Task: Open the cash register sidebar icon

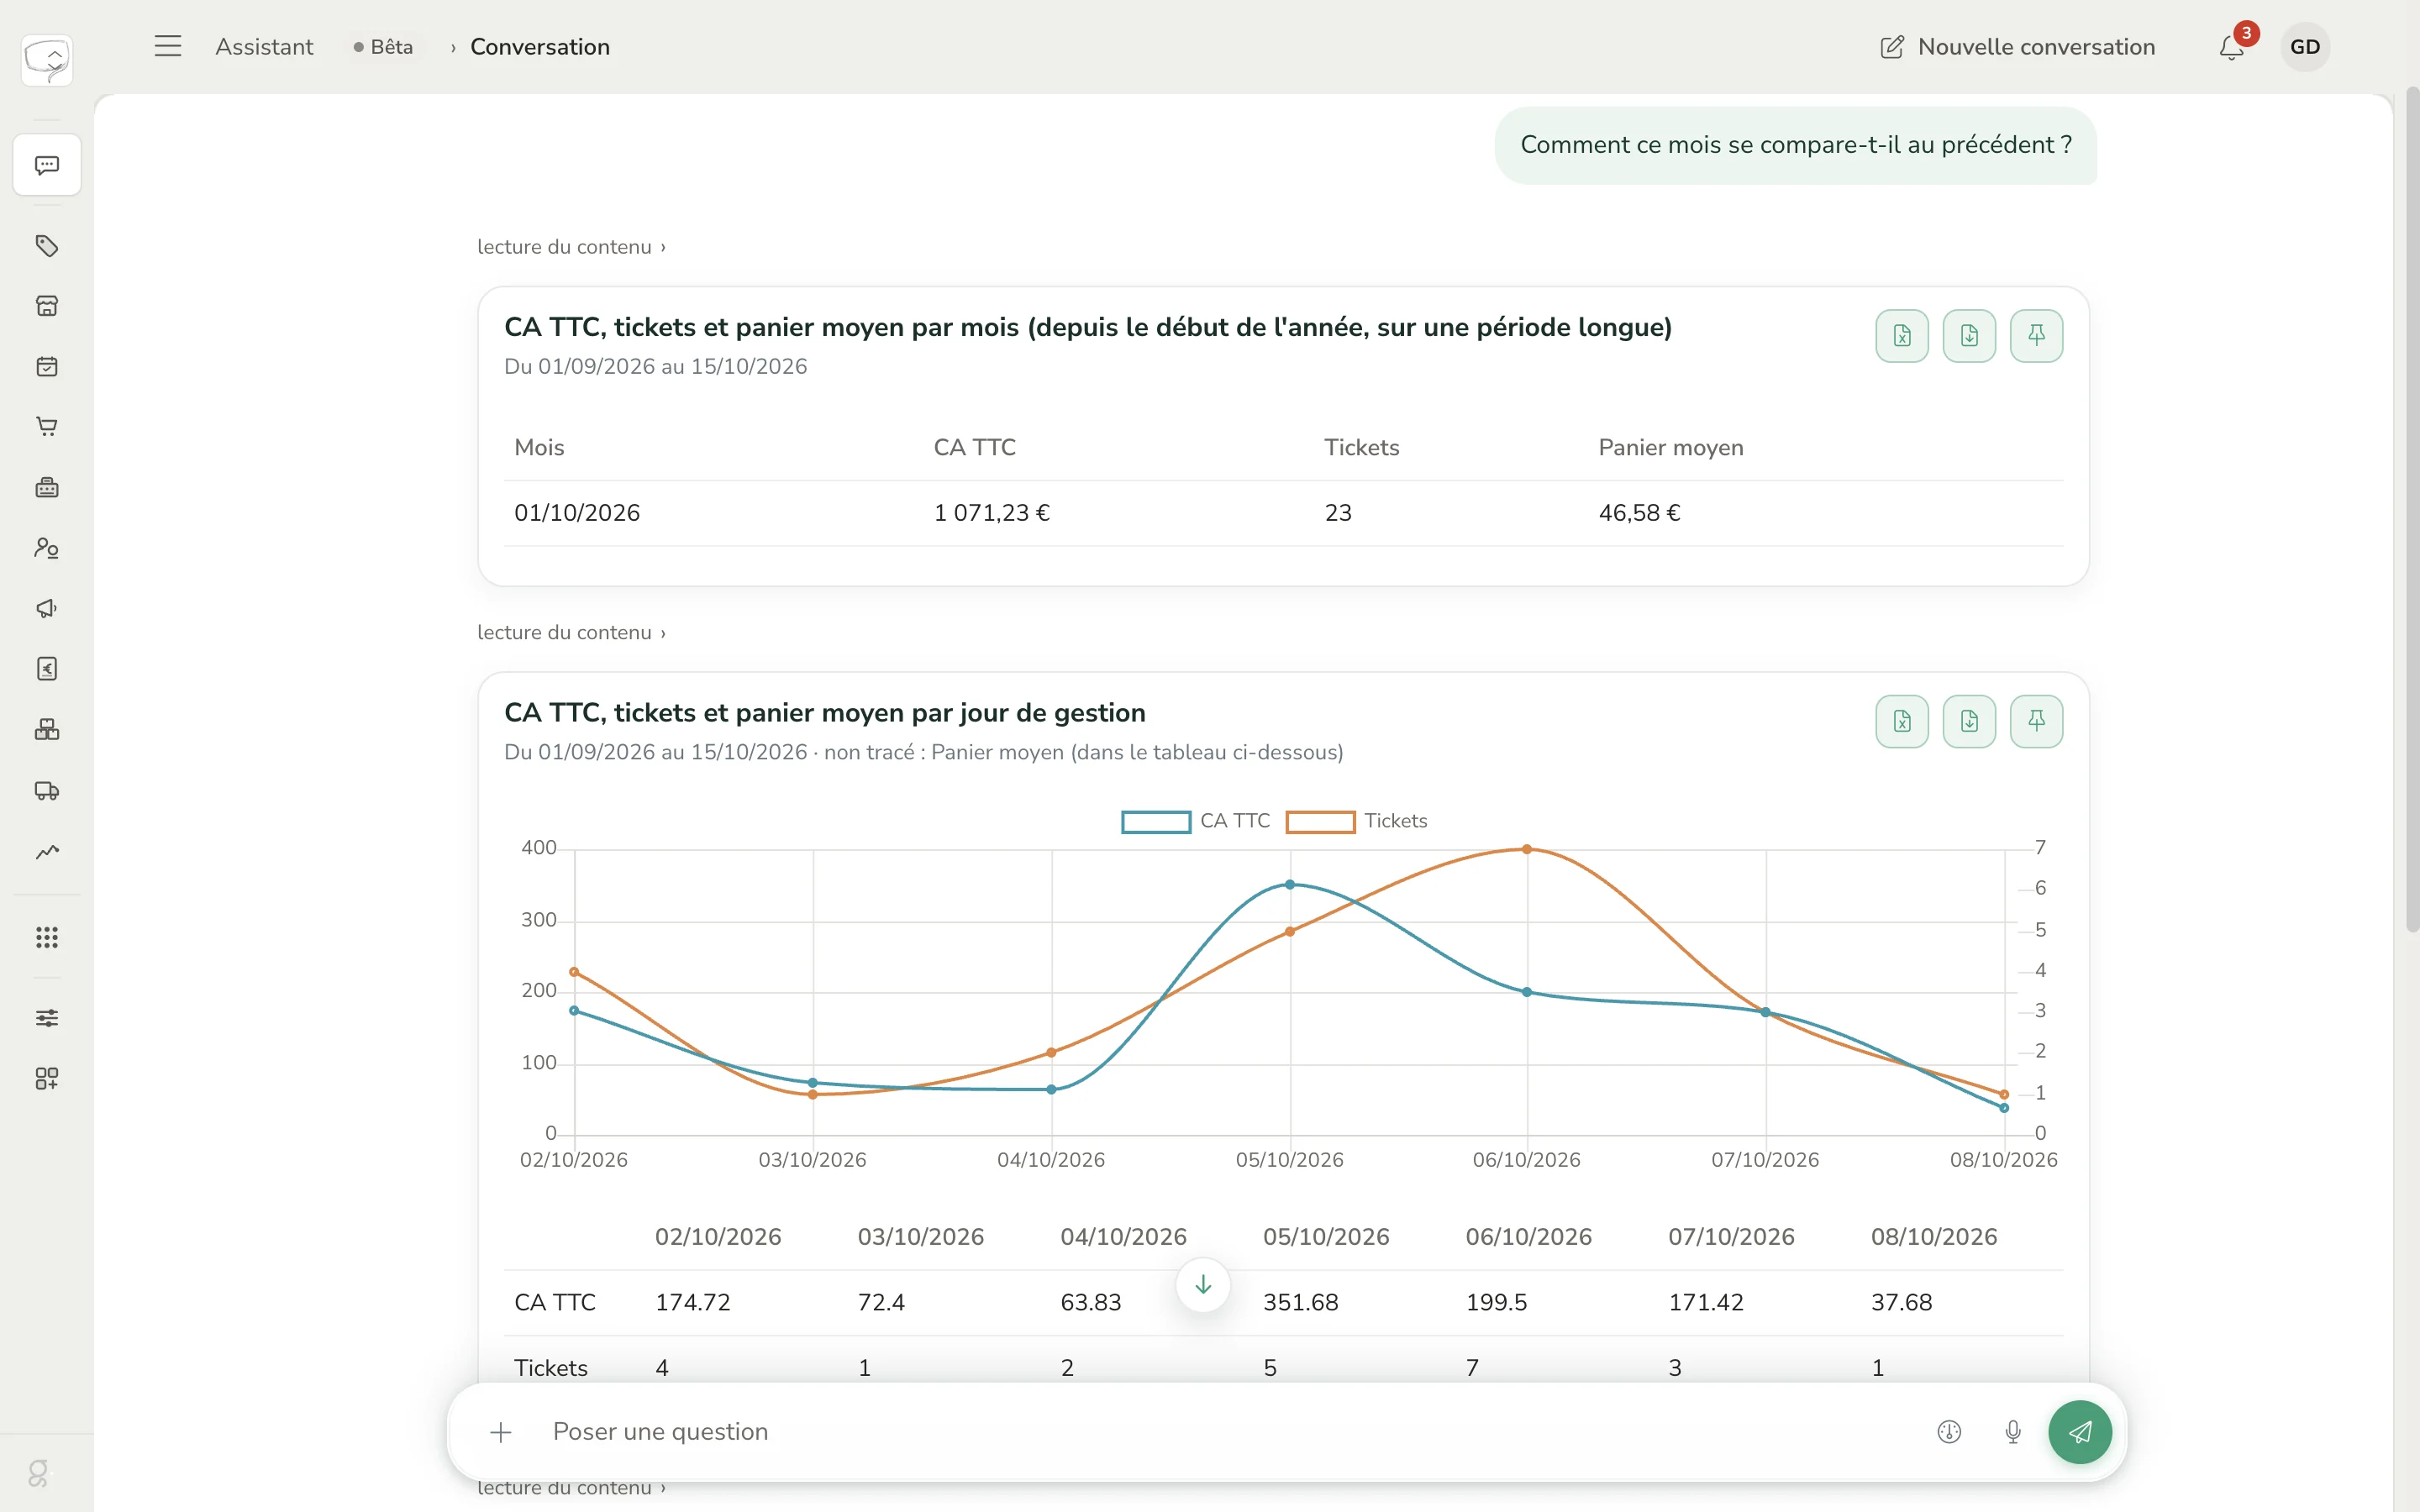Action: (47, 488)
